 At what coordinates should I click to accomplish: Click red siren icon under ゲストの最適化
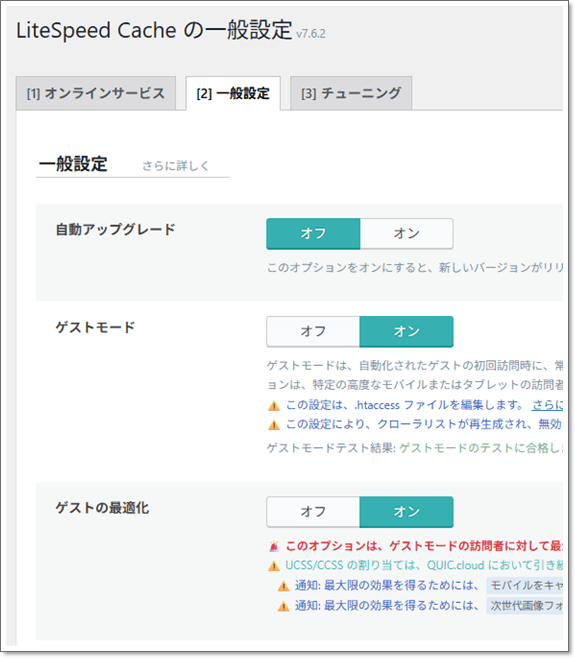(x=274, y=546)
